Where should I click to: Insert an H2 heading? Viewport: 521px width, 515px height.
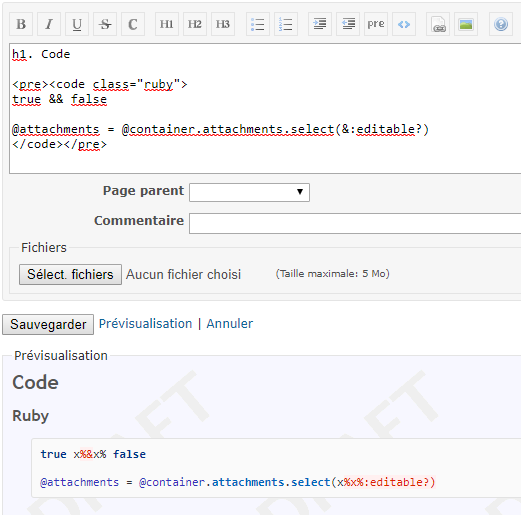click(195, 24)
